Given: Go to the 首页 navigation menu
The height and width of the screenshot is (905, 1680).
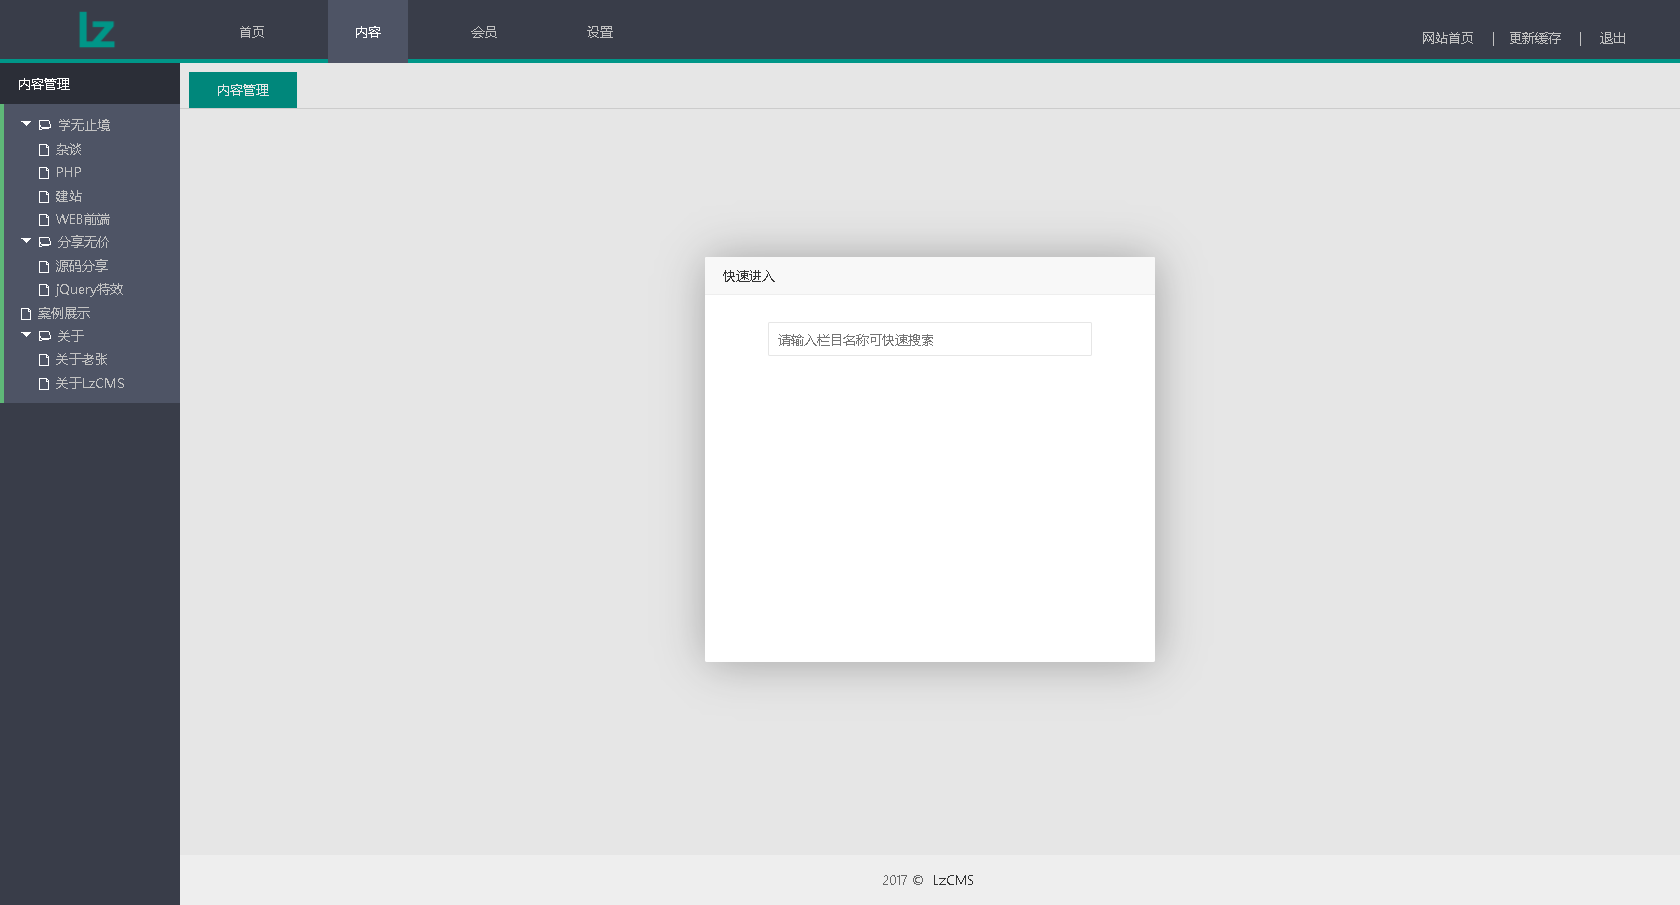Looking at the screenshot, I should (x=252, y=32).
